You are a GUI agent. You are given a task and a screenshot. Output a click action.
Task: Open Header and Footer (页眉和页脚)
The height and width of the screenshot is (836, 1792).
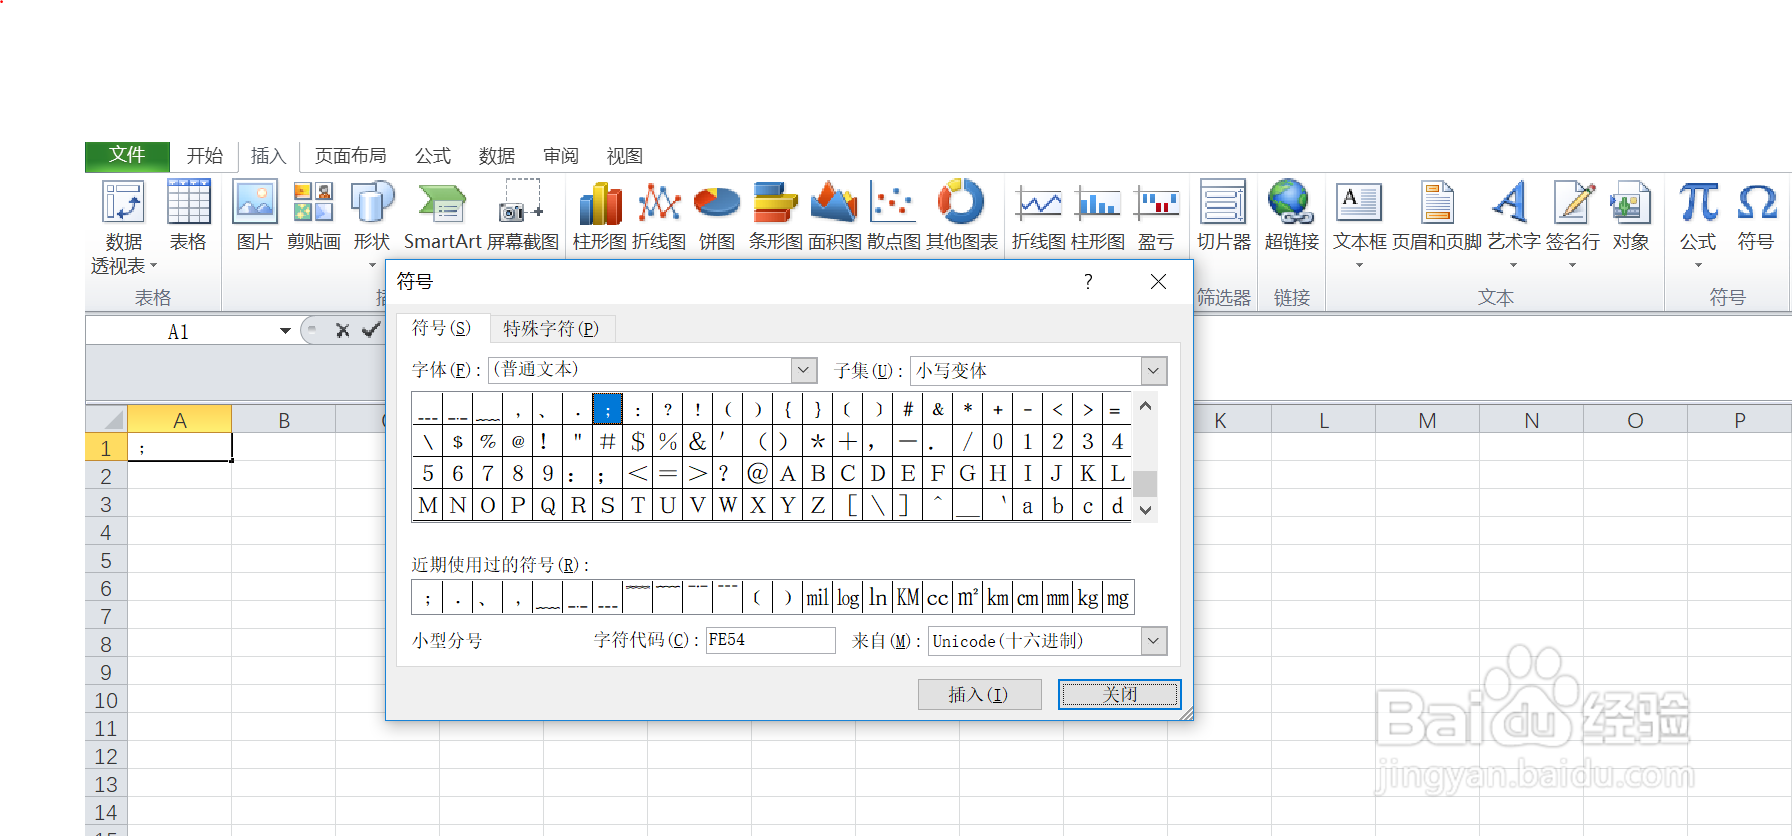tap(1437, 215)
